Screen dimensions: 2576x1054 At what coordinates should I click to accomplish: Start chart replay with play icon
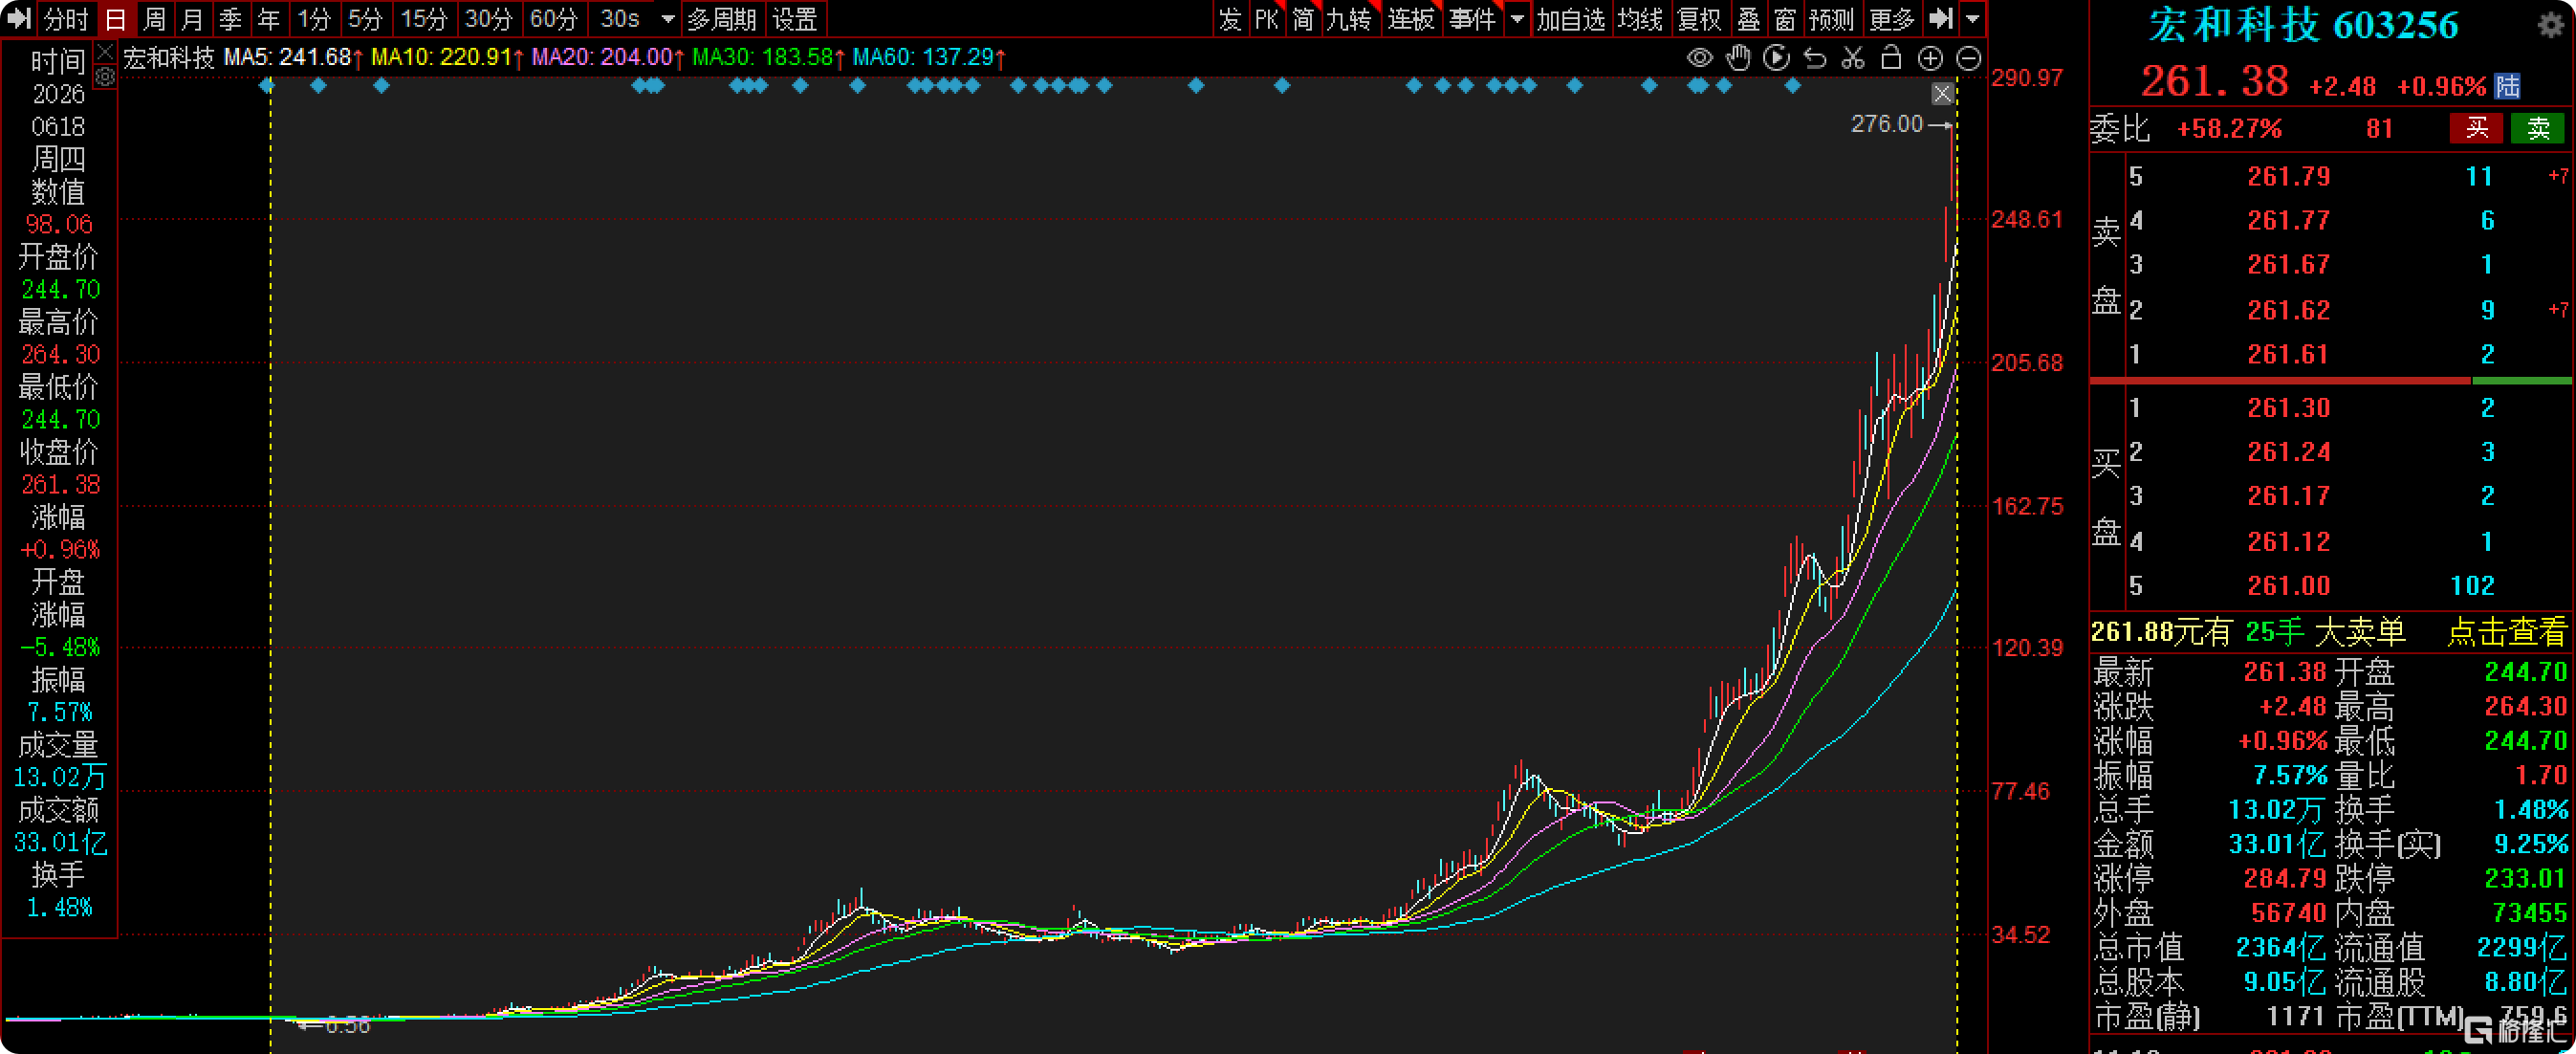click(x=1777, y=58)
